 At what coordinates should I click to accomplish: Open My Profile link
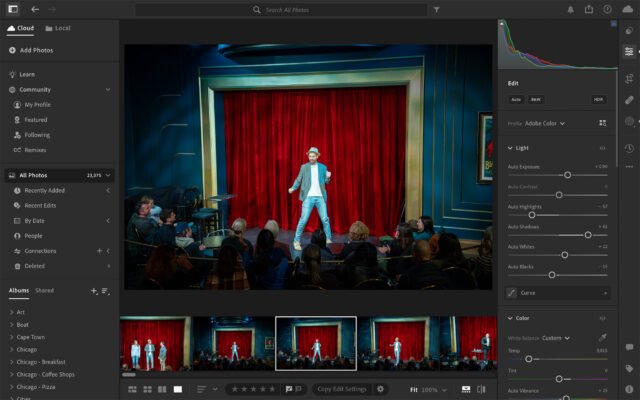(x=37, y=104)
